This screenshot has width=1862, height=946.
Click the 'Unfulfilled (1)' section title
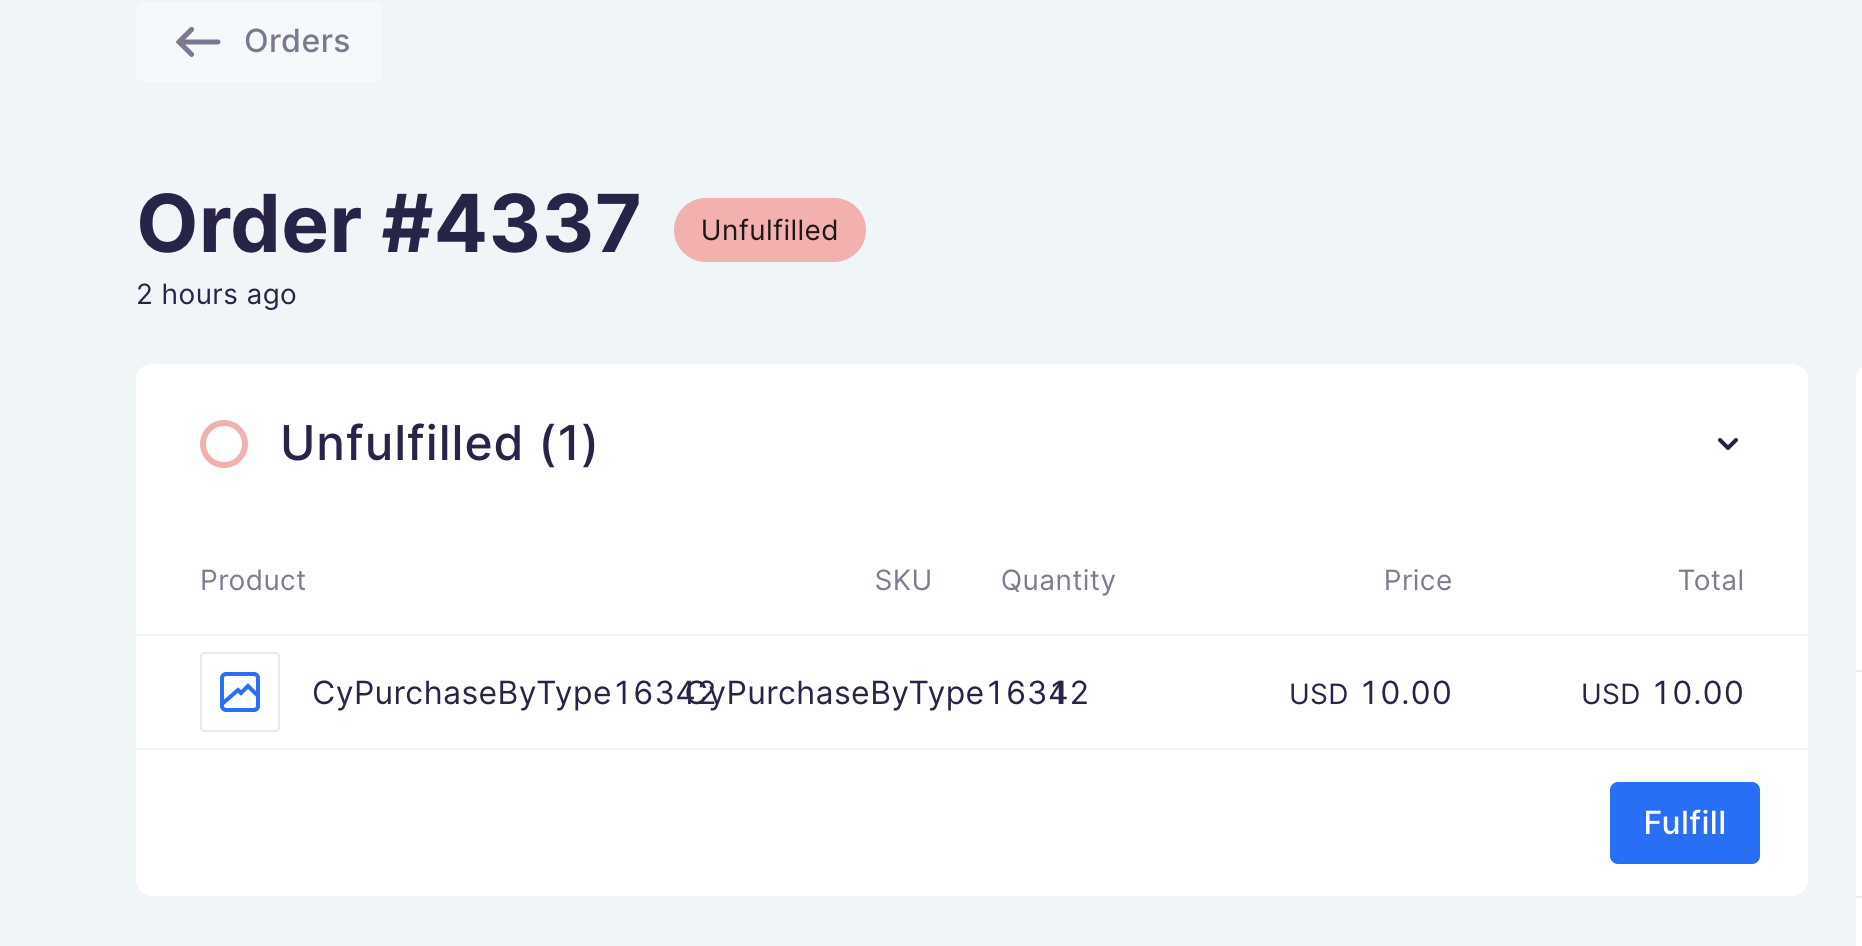(438, 443)
